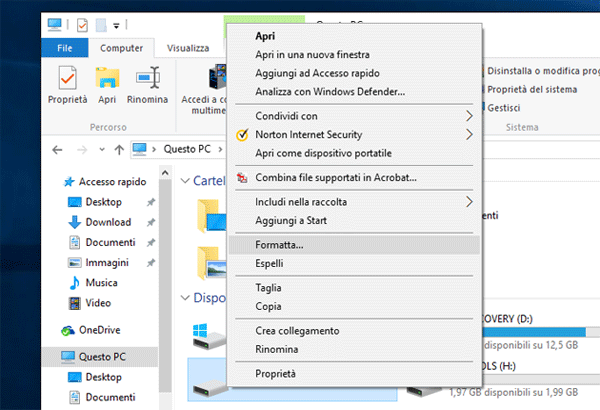
Task: Open OneDrive in the sidebar
Action: (100, 331)
